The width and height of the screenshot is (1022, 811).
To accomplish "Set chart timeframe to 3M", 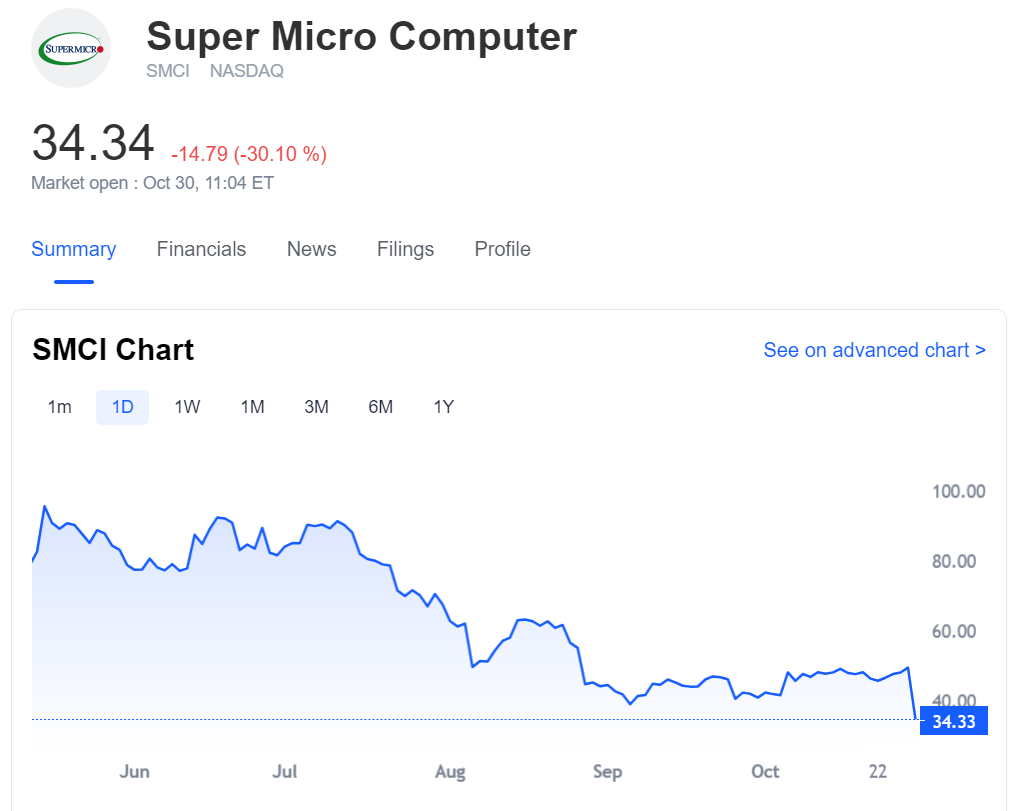I will pos(316,407).
